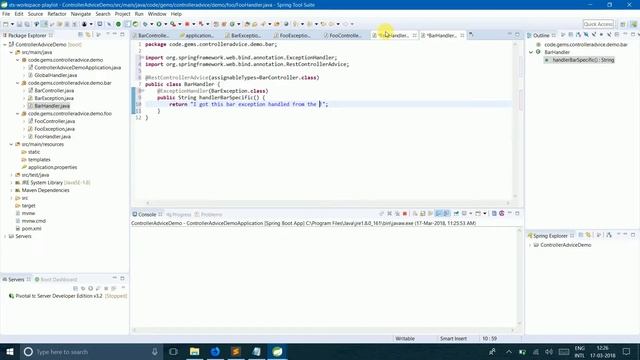Collapse All in Spring Explorer toolbar

click(580, 236)
